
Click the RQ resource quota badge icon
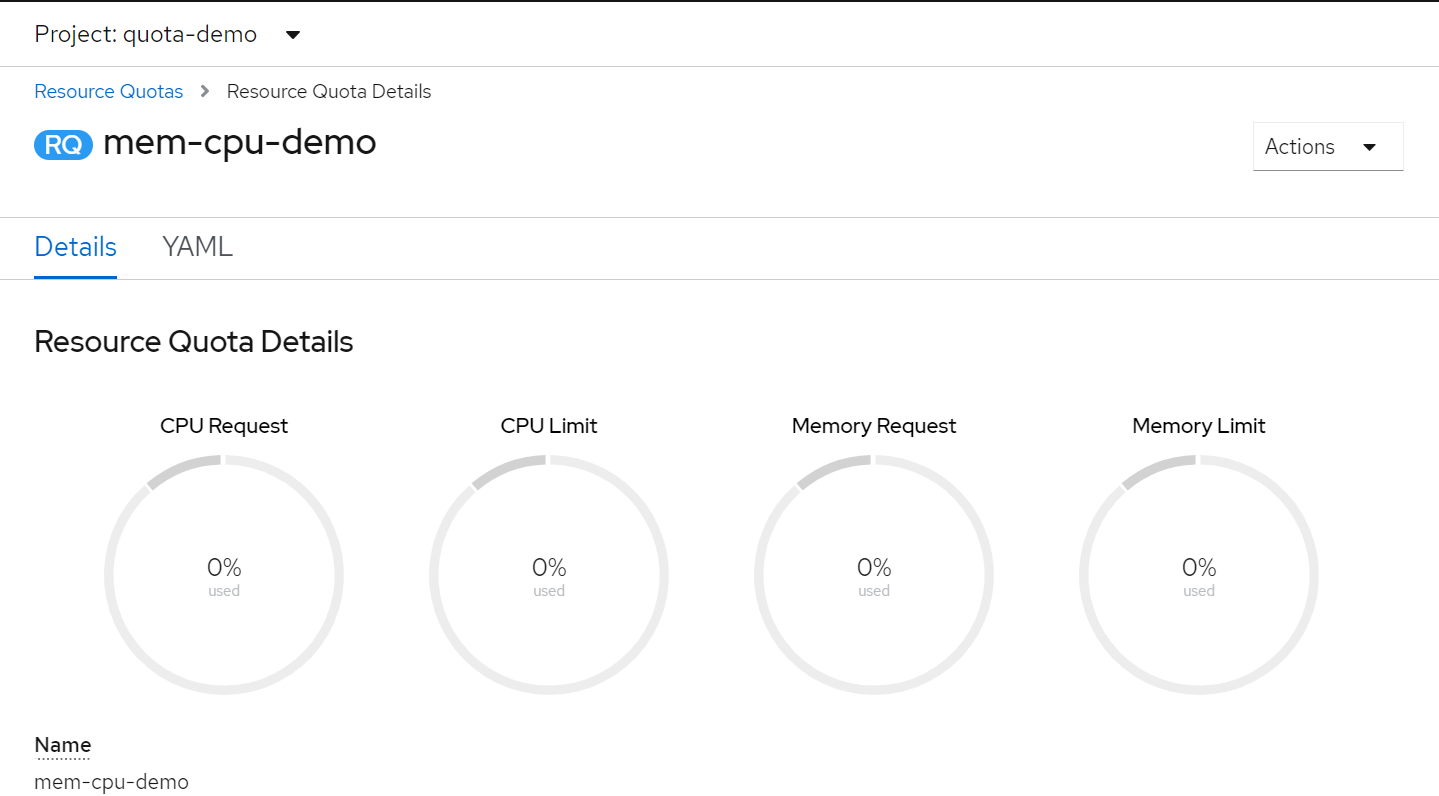point(63,144)
